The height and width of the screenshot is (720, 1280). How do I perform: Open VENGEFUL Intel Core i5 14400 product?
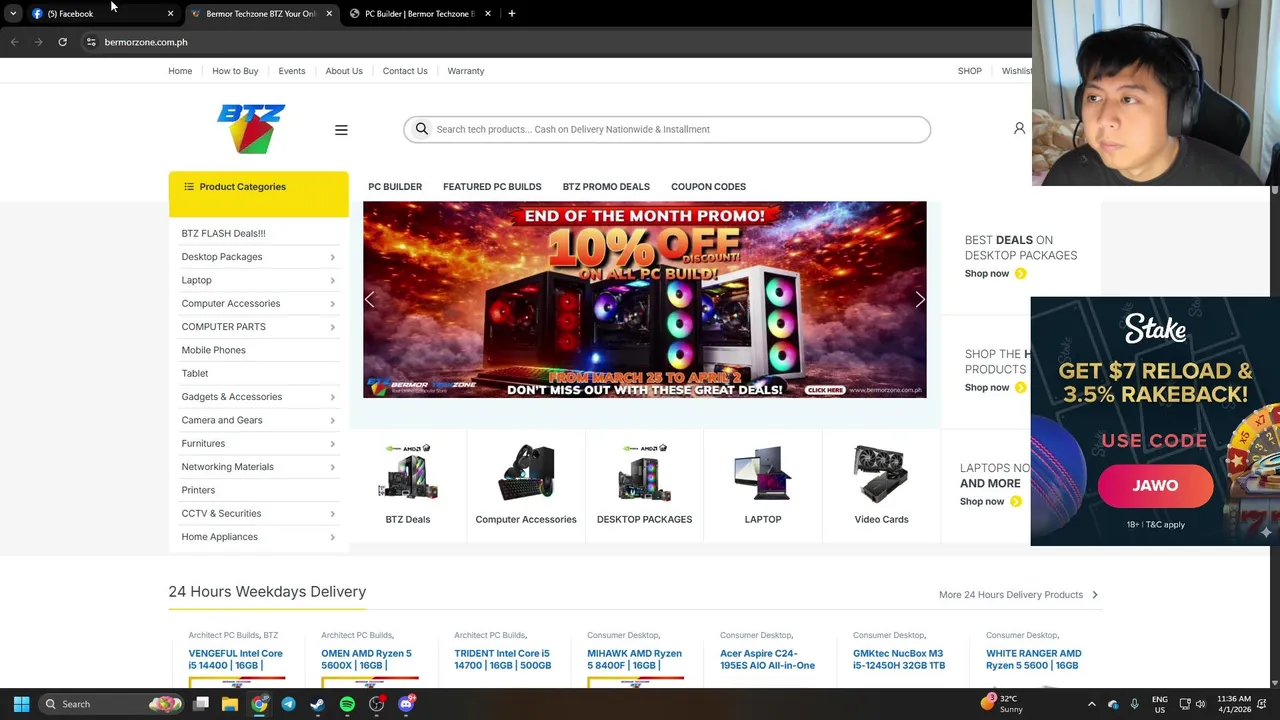point(236,660)
